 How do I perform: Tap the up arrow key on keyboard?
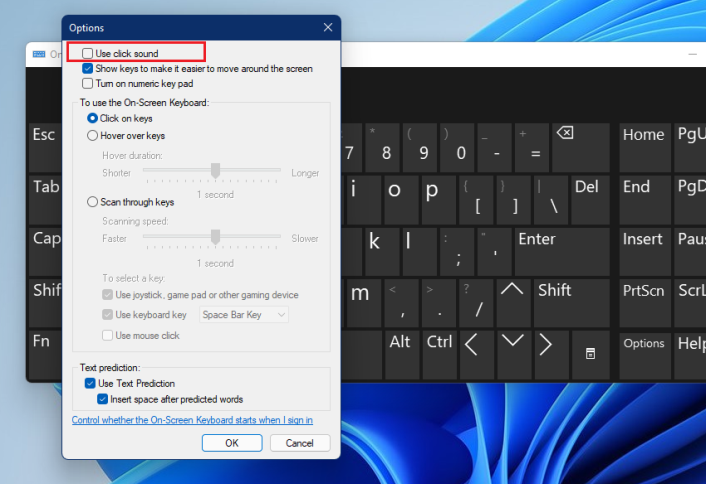point(512,302)
